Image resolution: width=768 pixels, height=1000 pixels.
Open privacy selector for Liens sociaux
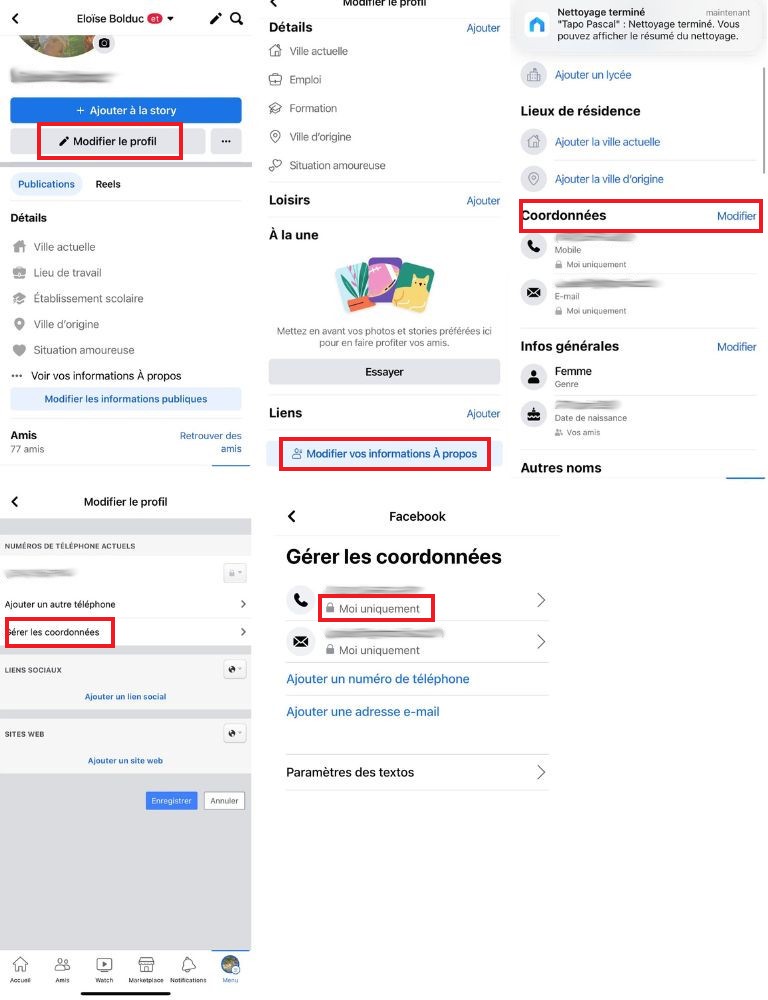pos(234,669)
